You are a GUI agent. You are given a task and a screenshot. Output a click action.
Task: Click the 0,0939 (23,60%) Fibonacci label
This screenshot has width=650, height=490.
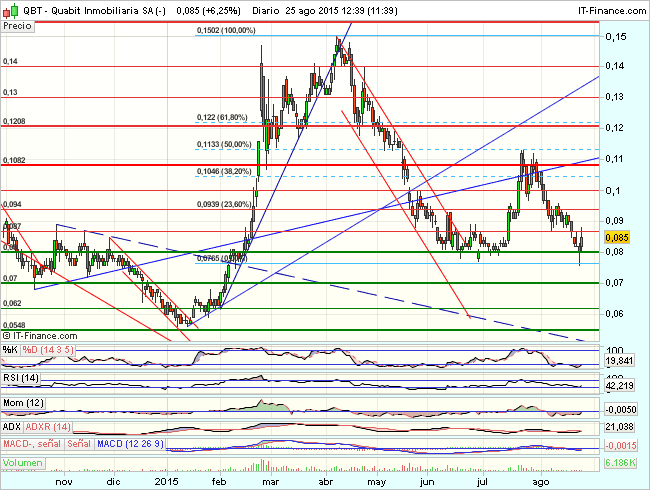click(x=224, y=204)
